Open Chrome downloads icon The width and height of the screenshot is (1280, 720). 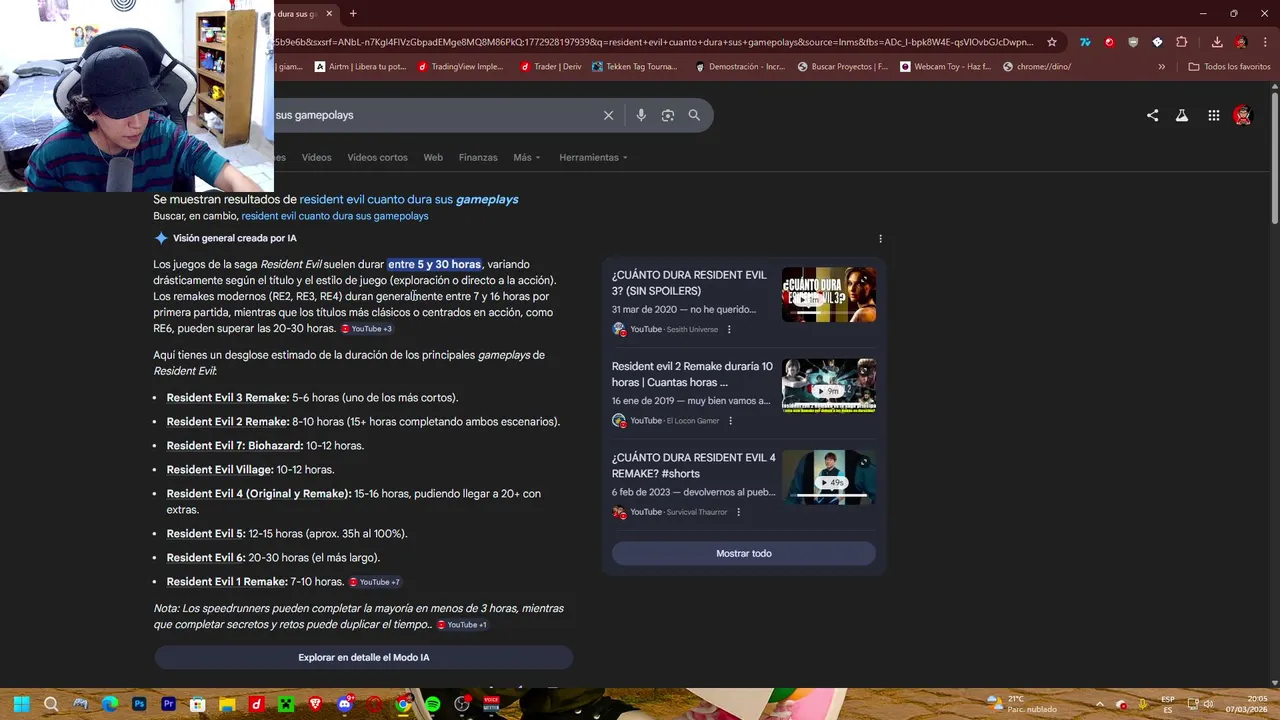click(x=1217, y=42)
